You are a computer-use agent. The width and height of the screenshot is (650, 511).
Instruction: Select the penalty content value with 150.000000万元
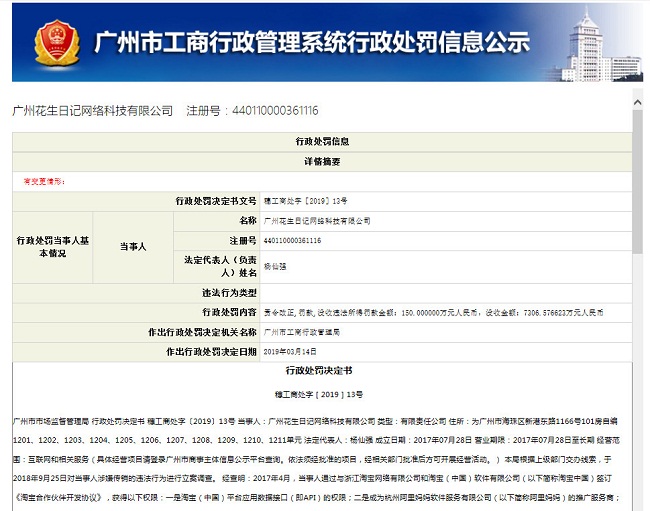433,313
